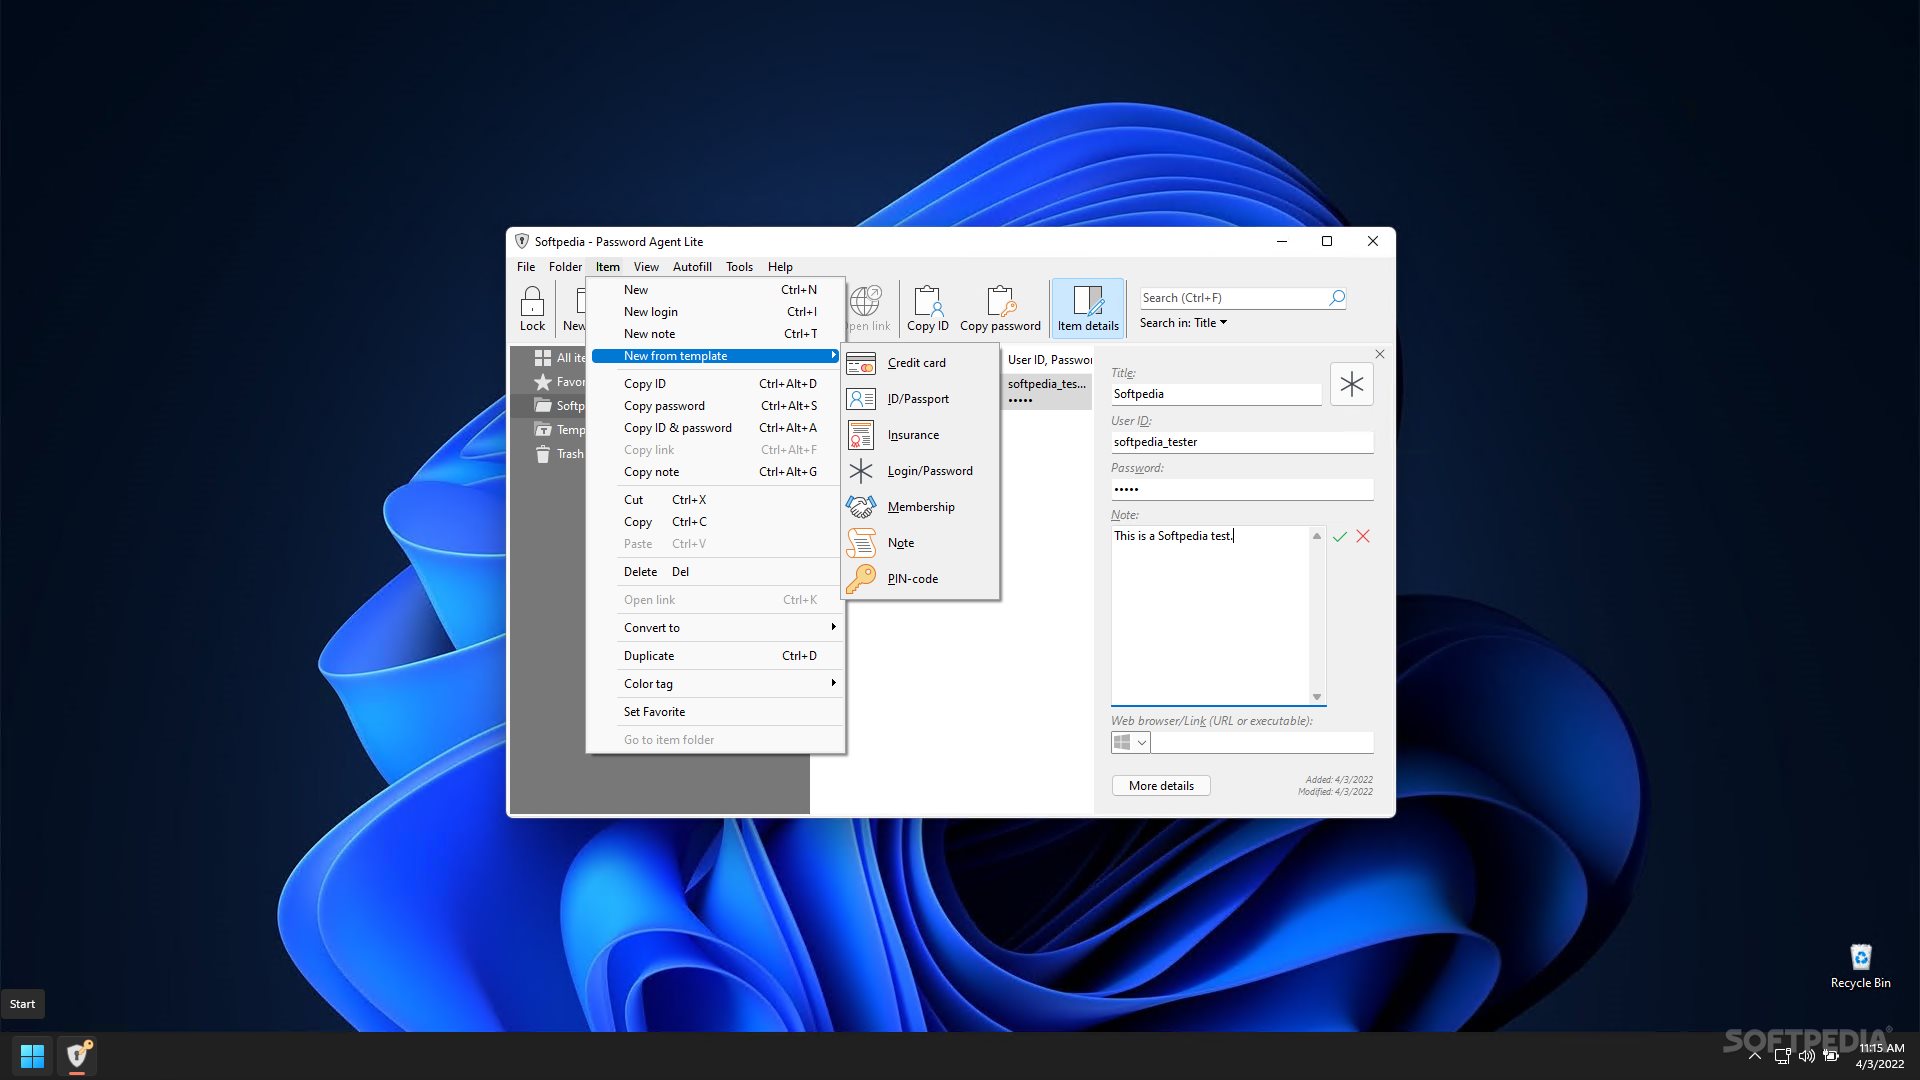Select the ID/Passport template icon
The width and height of the screenshot is (1920, 1080).
point(861,399)
